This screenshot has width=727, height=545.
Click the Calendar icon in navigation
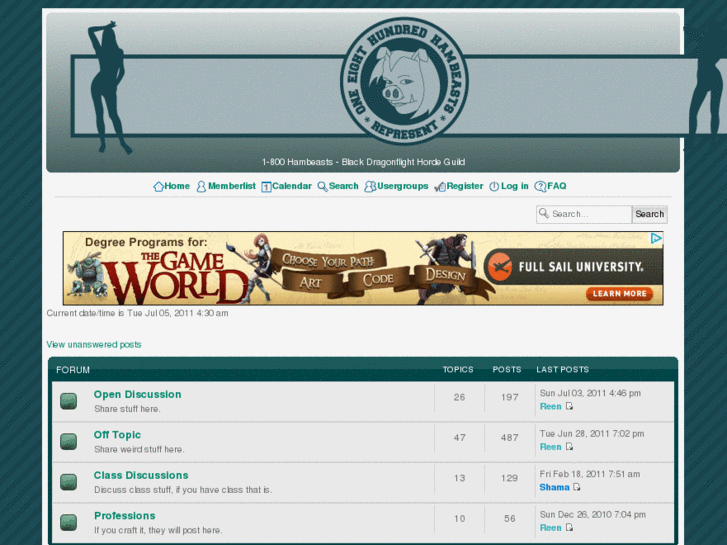[266, 187]
